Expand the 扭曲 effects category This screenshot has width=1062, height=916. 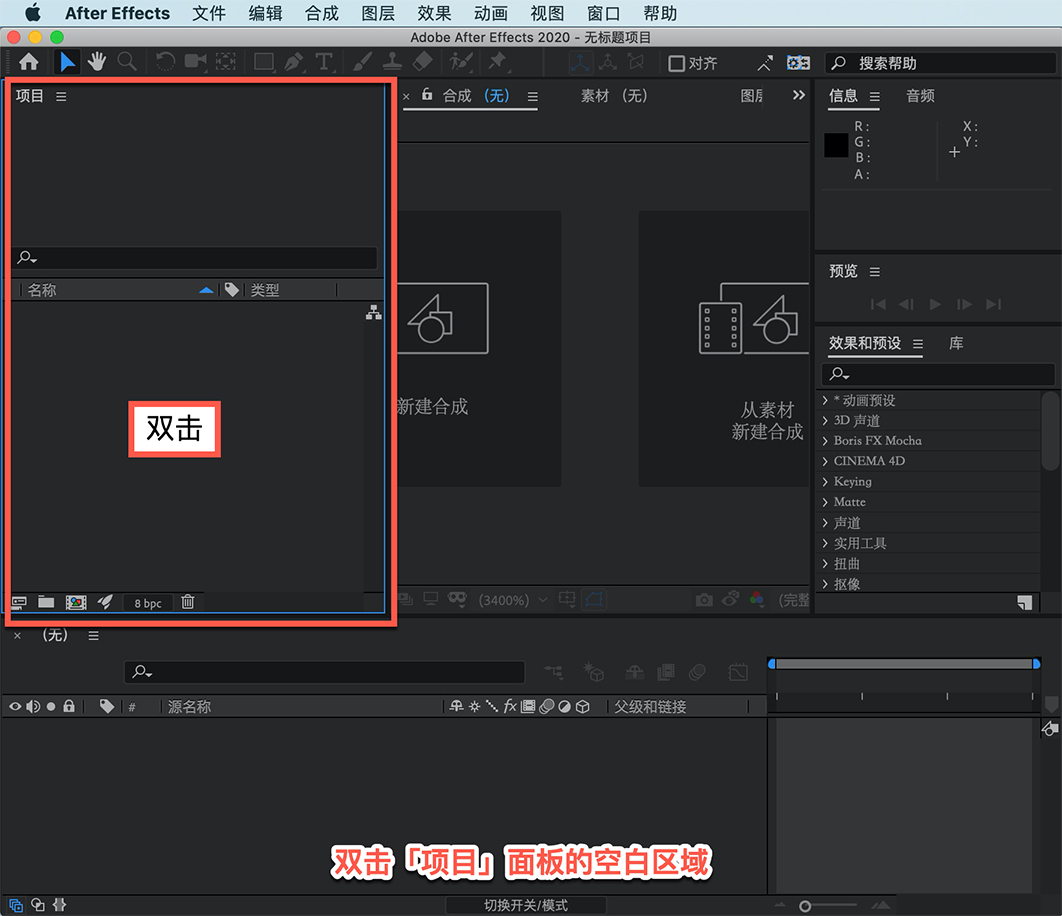coord(825,564)
